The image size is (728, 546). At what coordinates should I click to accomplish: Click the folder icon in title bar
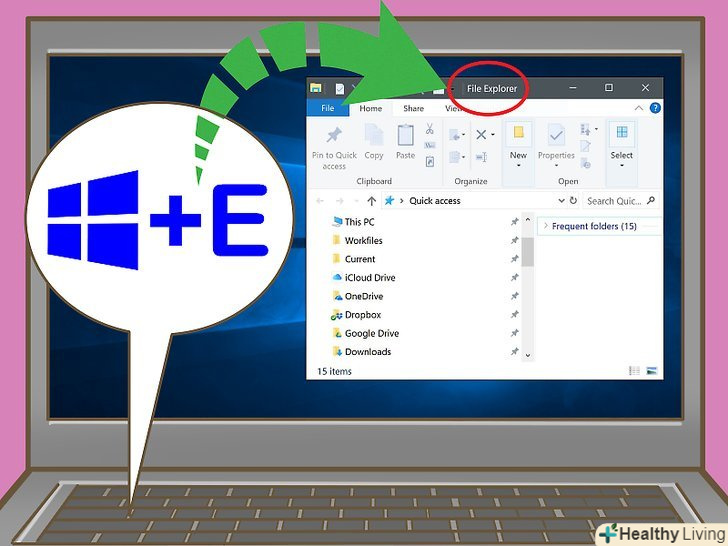coord(316,88)
